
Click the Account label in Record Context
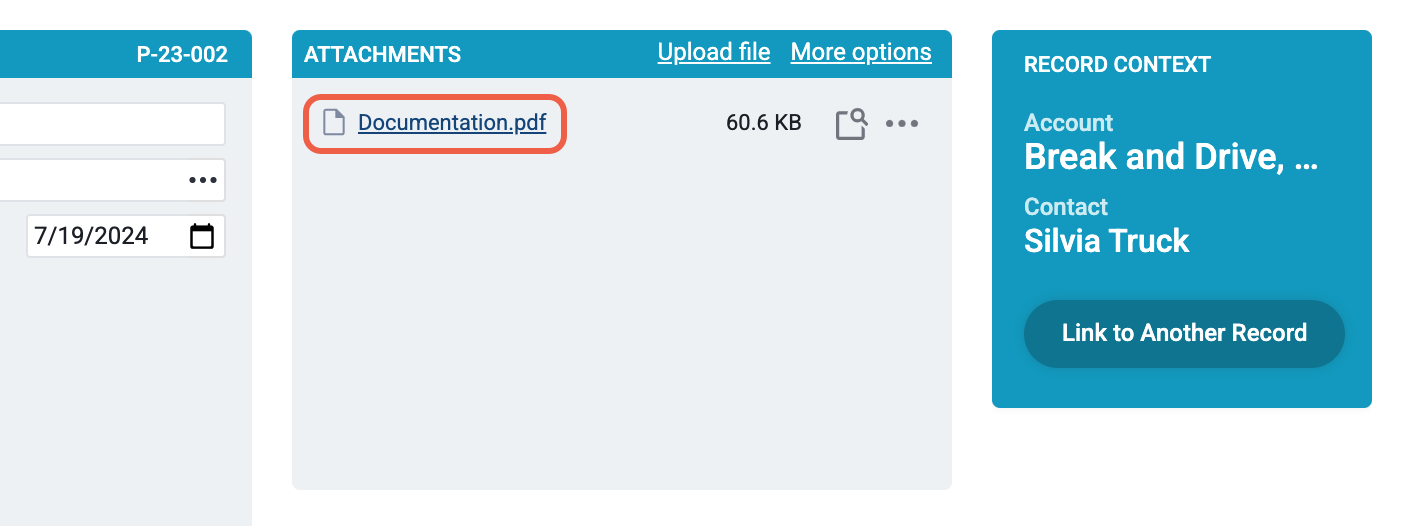(1068, 123)
